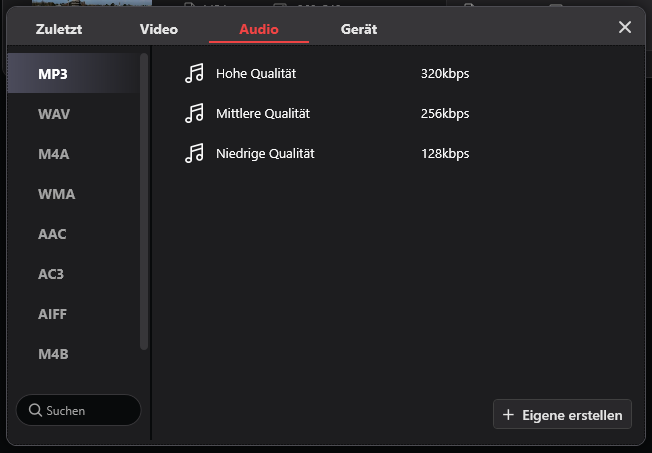Viewport: 652px width, 453px height.
Task: Focus the Suchen search field
Action: [x=79, y=410]
